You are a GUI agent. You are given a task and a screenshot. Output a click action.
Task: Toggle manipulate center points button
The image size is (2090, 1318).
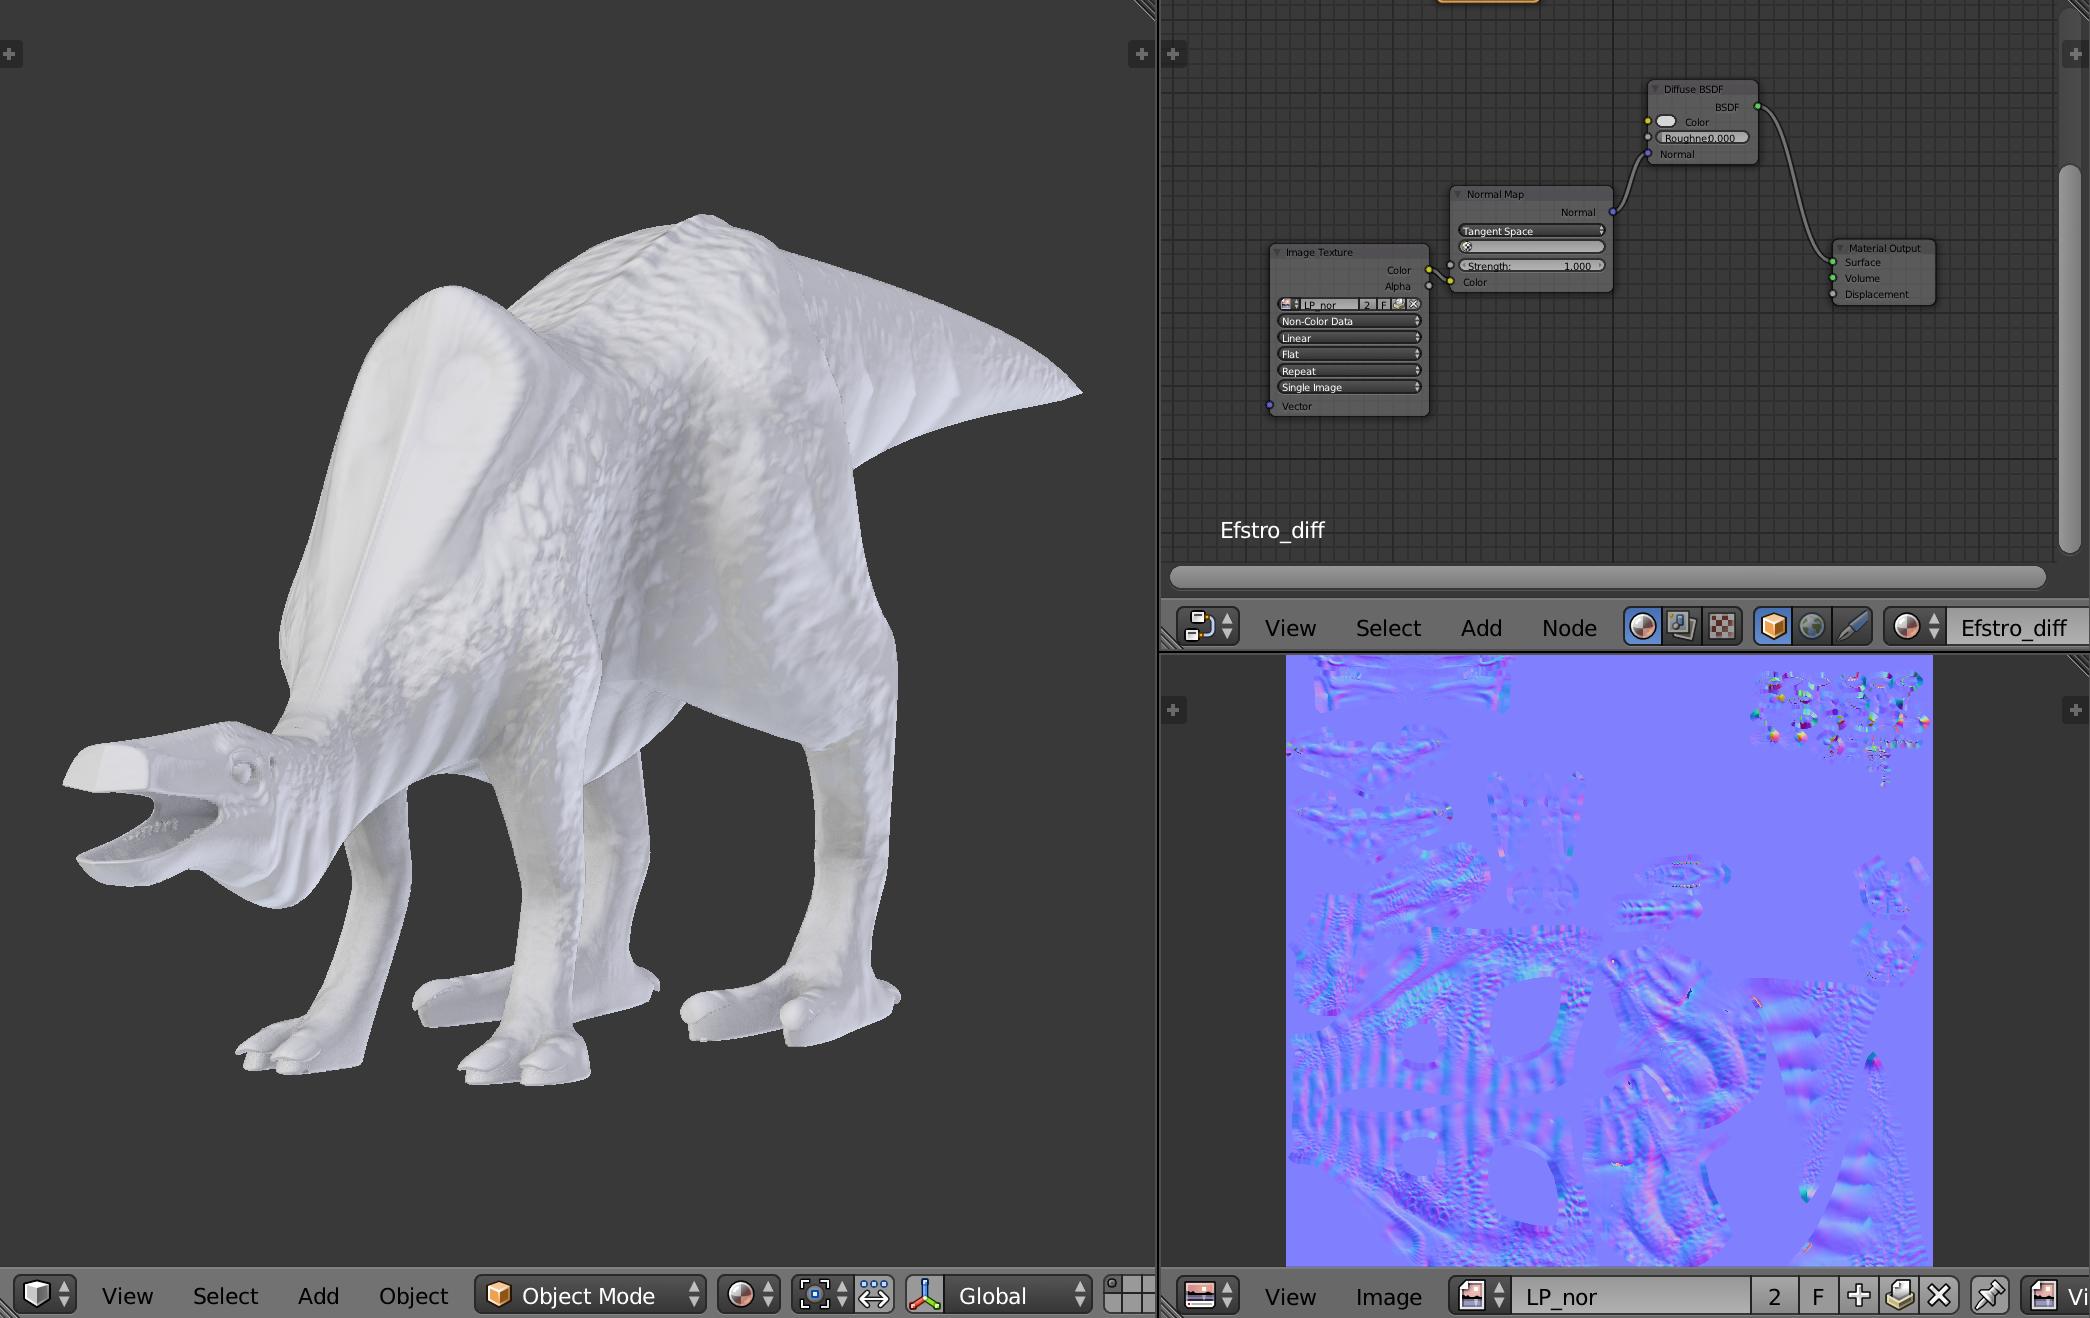tap(873, 1294)
